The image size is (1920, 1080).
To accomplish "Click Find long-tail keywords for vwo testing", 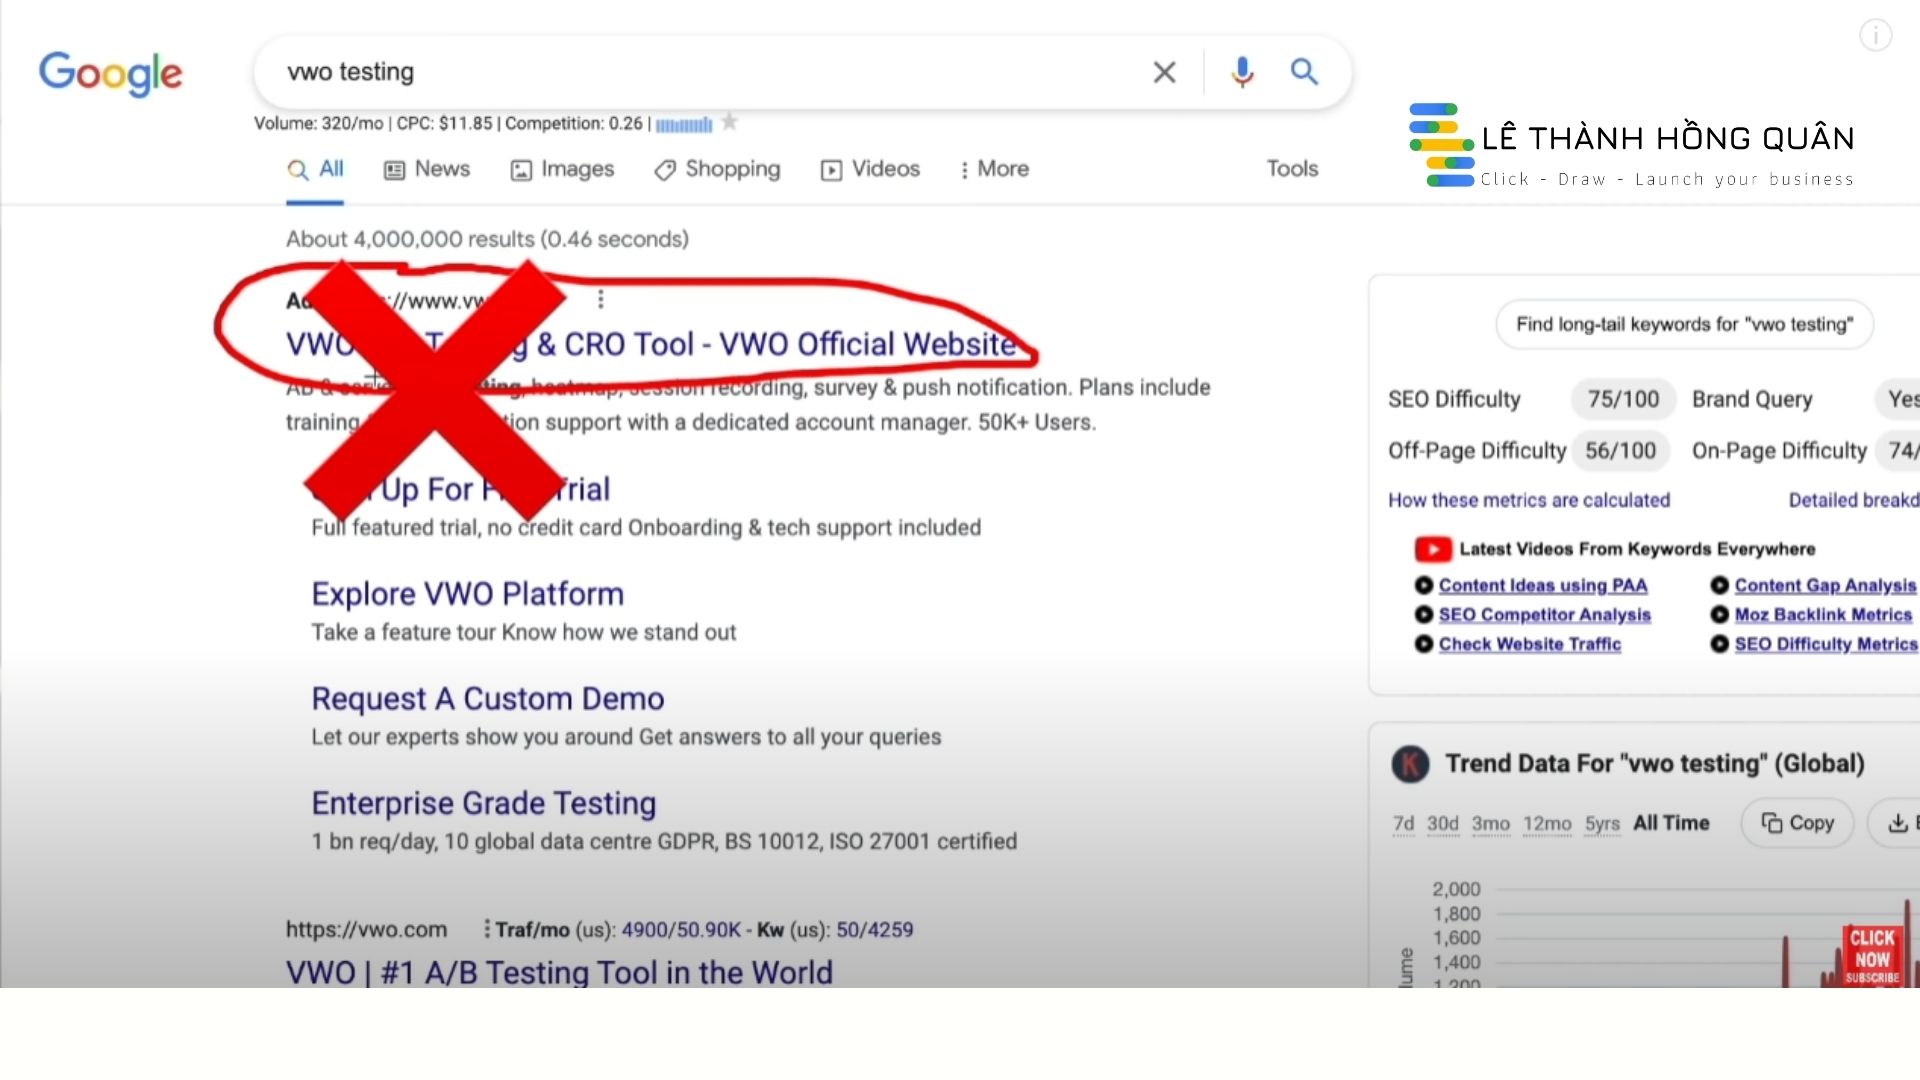I will (1684, 324).
